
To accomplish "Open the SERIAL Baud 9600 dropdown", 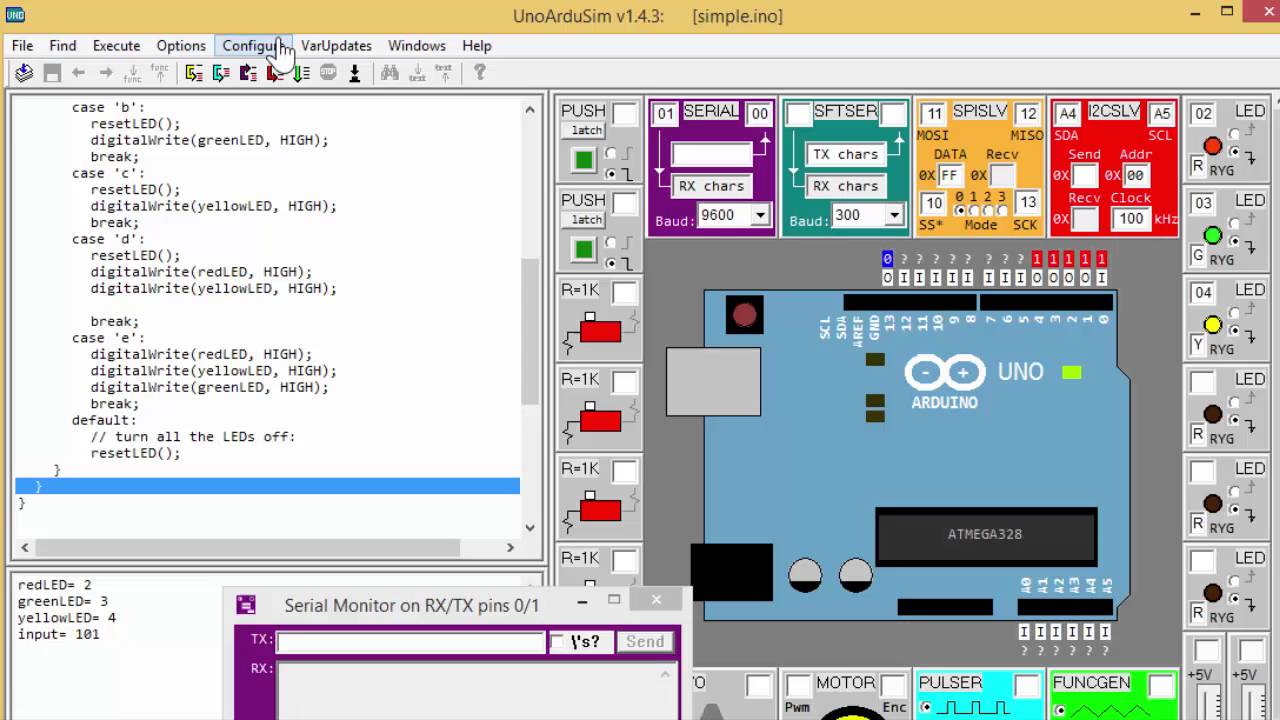I will point(760,215).
